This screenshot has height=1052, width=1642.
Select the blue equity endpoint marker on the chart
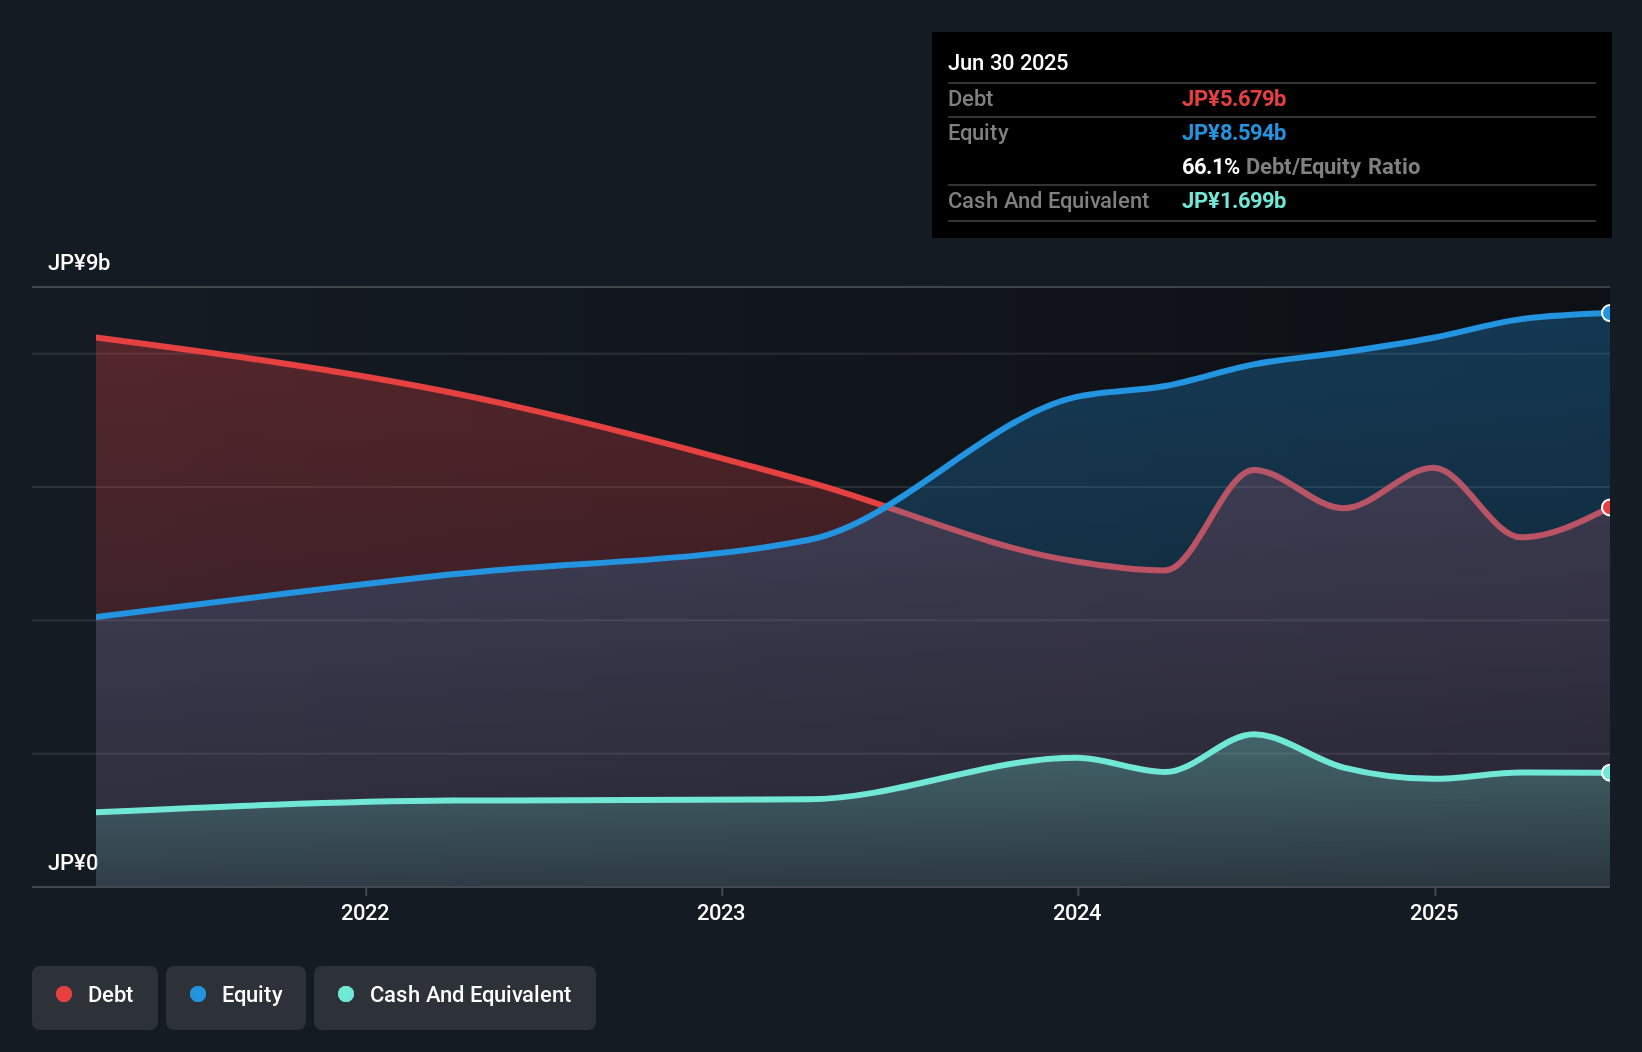point(1606,313)
